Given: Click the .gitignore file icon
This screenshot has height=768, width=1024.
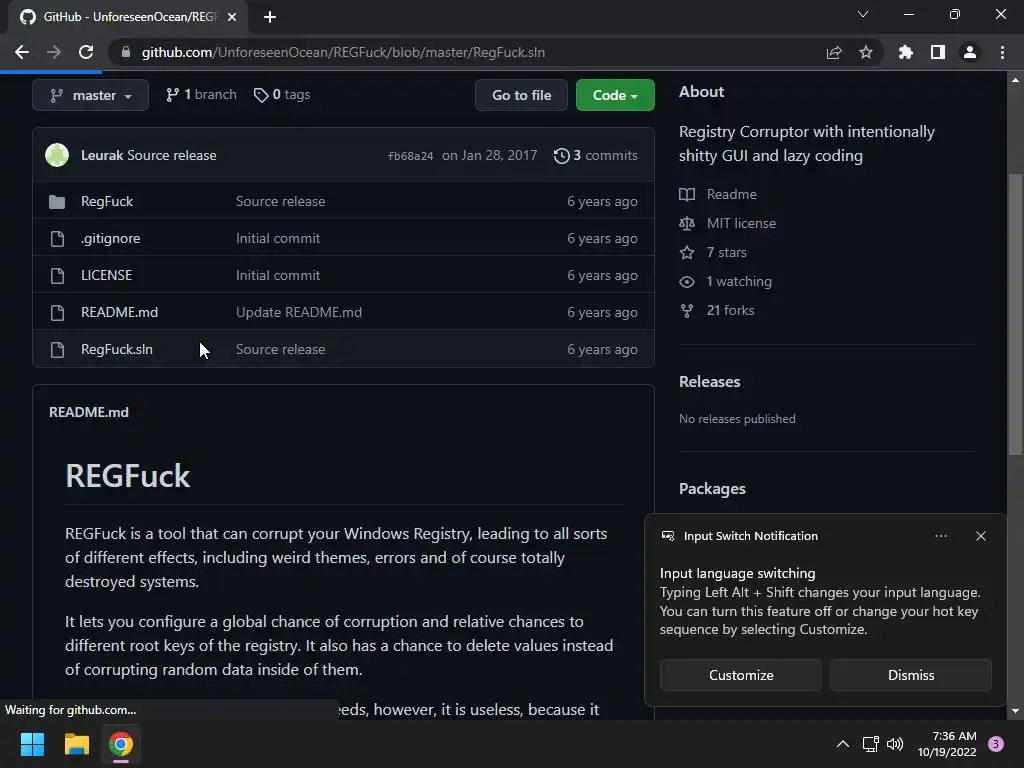Looking at the screenshot, I should (57, 239).
